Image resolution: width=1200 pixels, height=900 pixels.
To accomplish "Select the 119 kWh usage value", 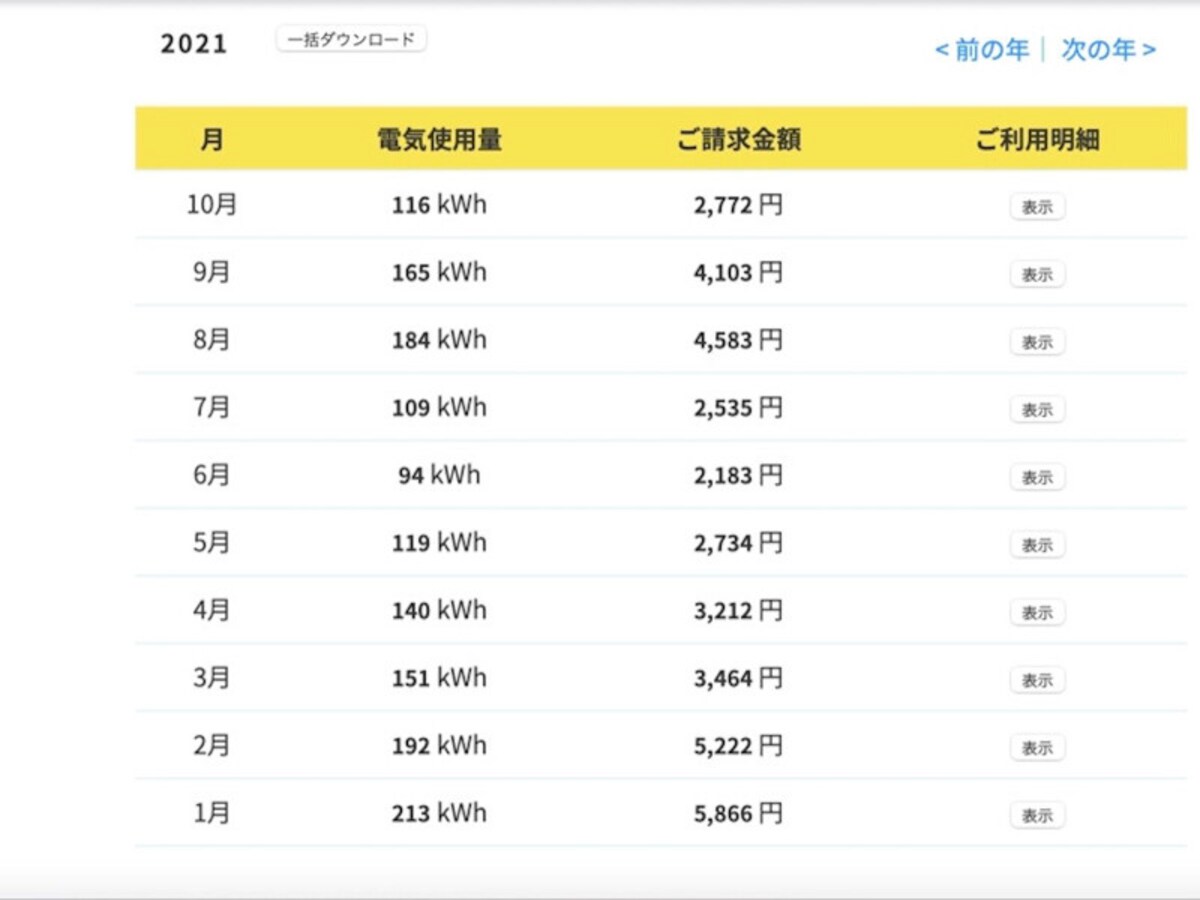I will click(439, 543).
